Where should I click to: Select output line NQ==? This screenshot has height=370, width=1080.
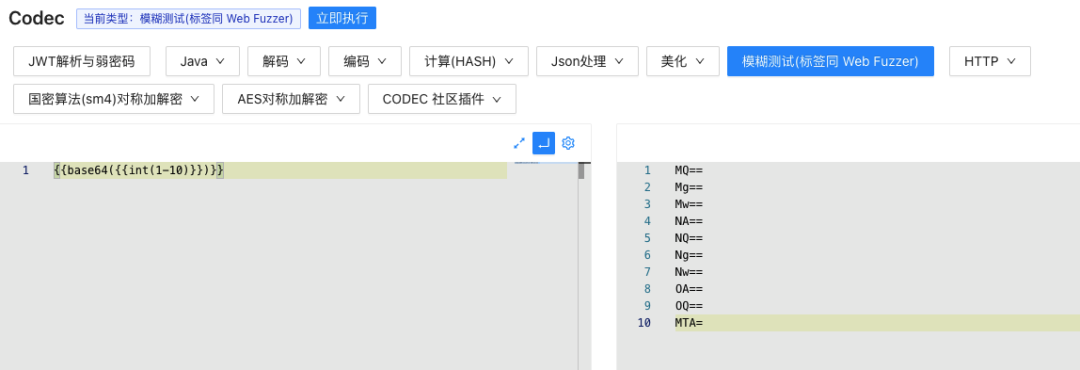(x=689, y=238)
